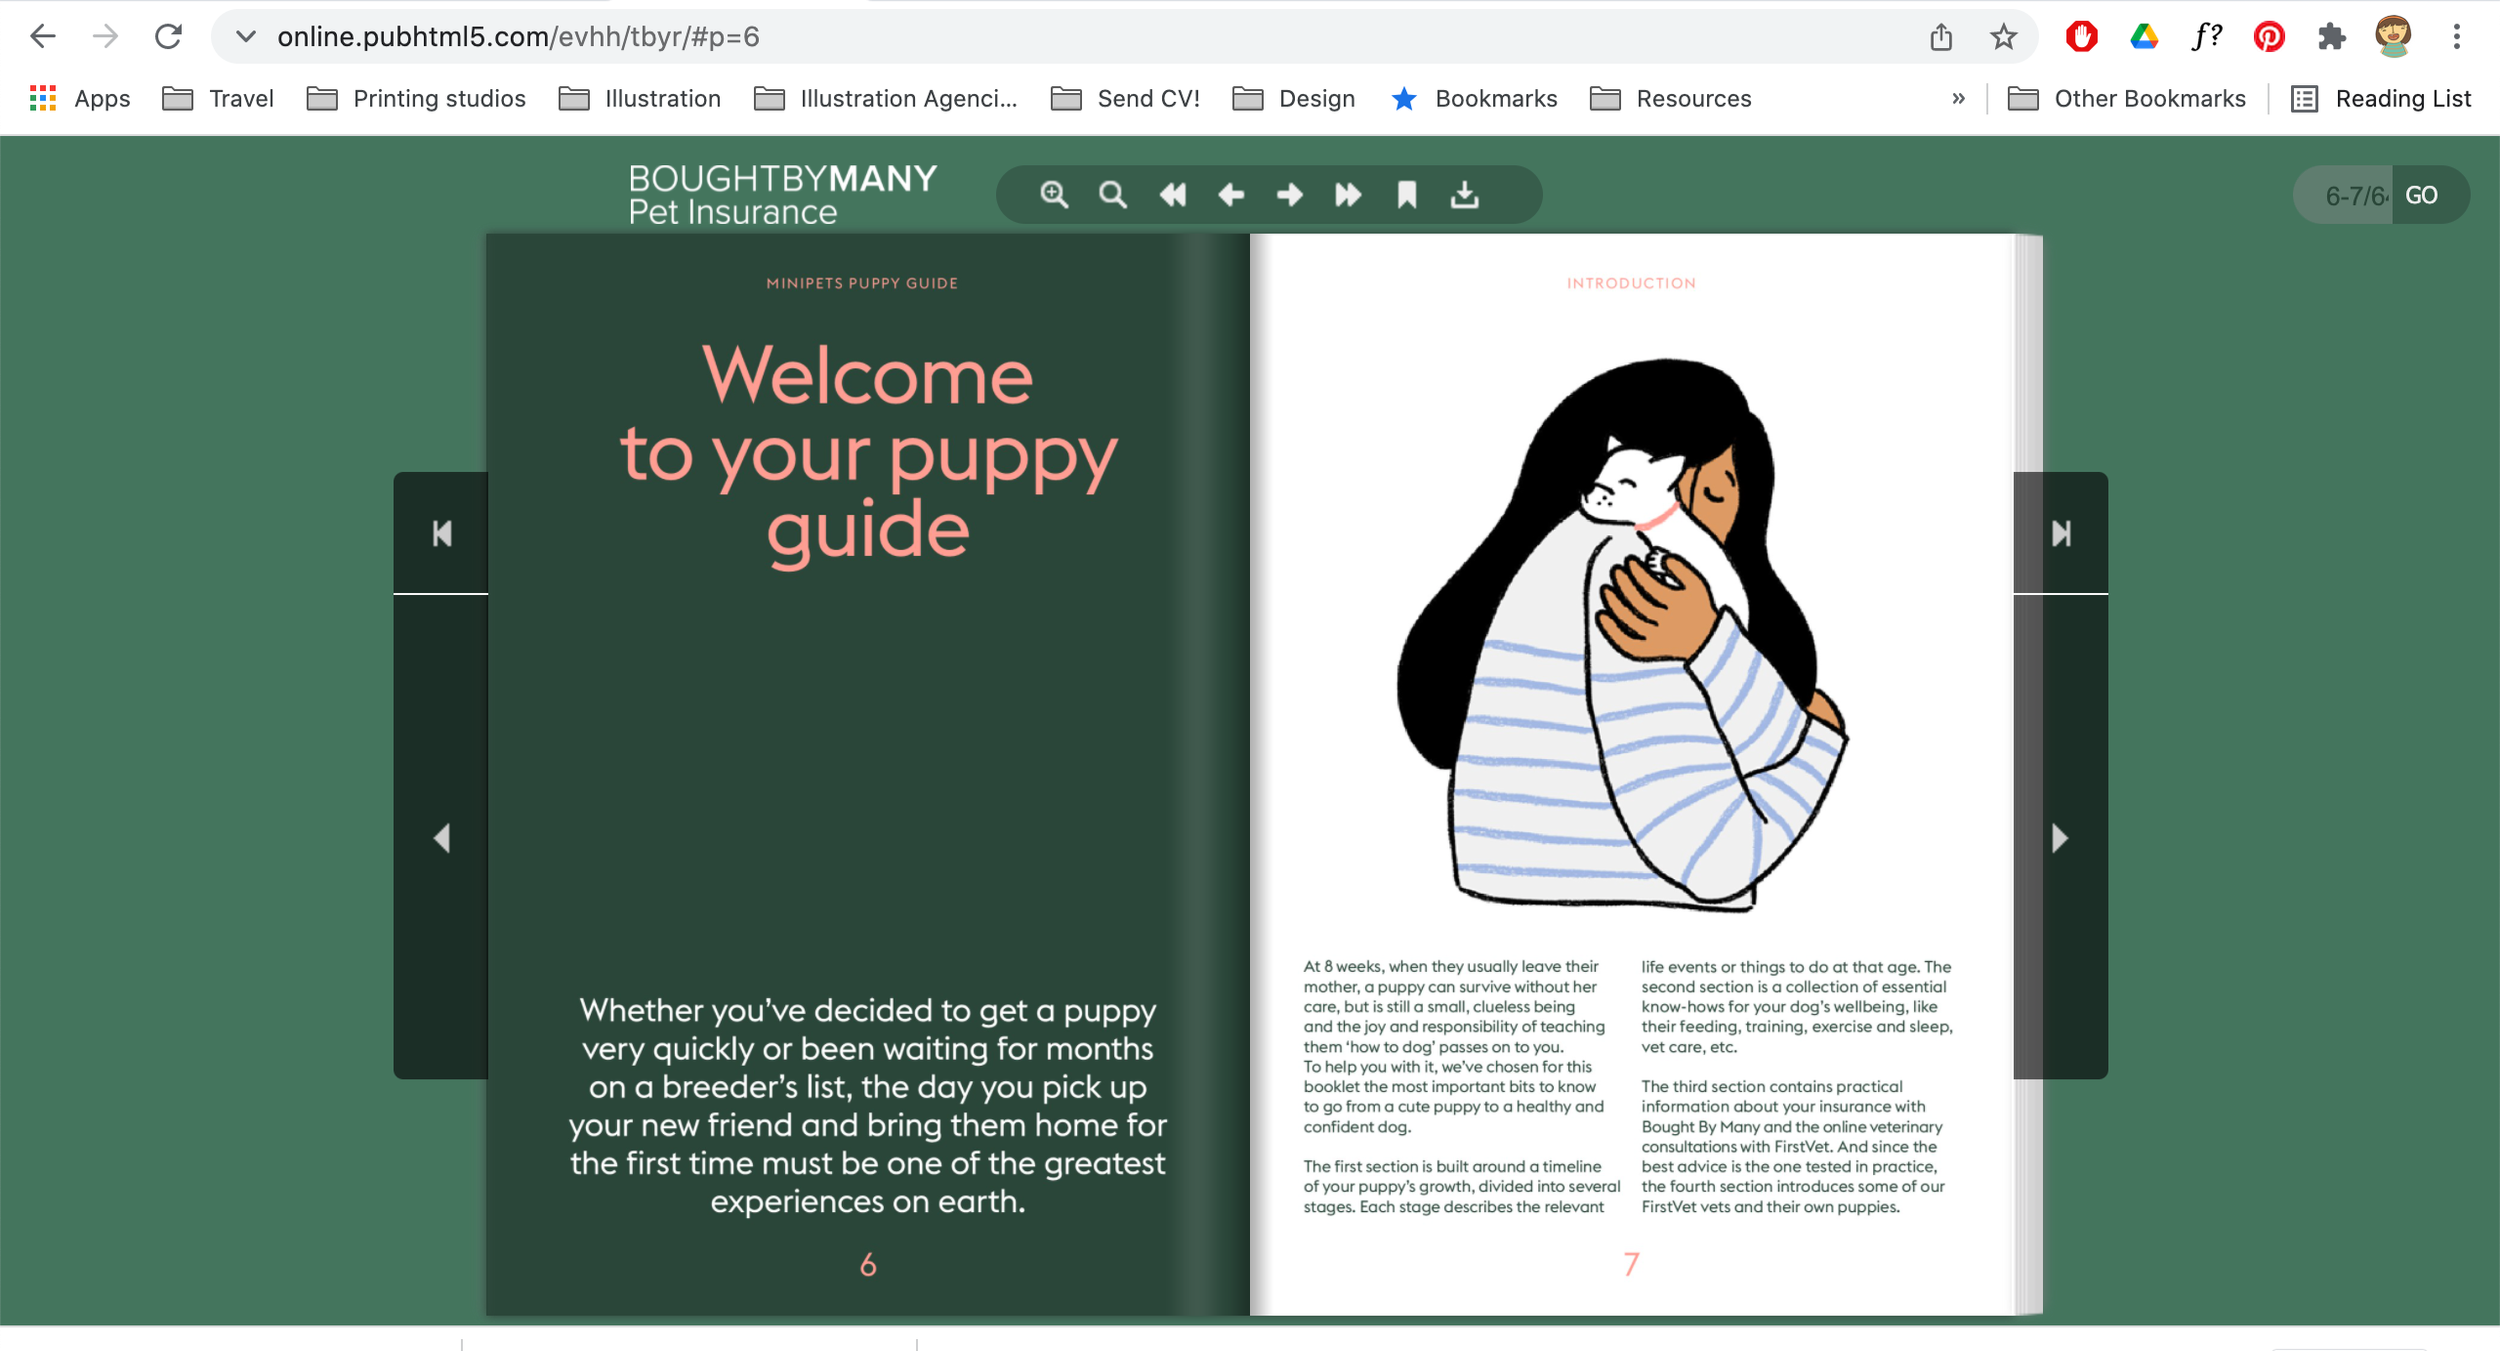Skip to first page via left side panel
This screenshot has width=2500, height=1351.
click(441, 533)
